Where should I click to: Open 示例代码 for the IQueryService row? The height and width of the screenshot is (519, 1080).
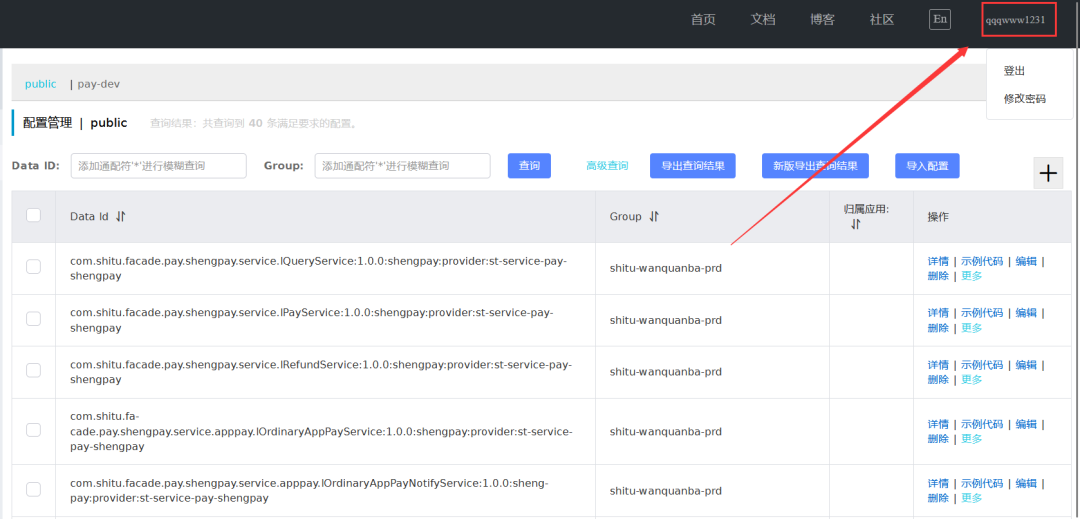click(982, 261)
